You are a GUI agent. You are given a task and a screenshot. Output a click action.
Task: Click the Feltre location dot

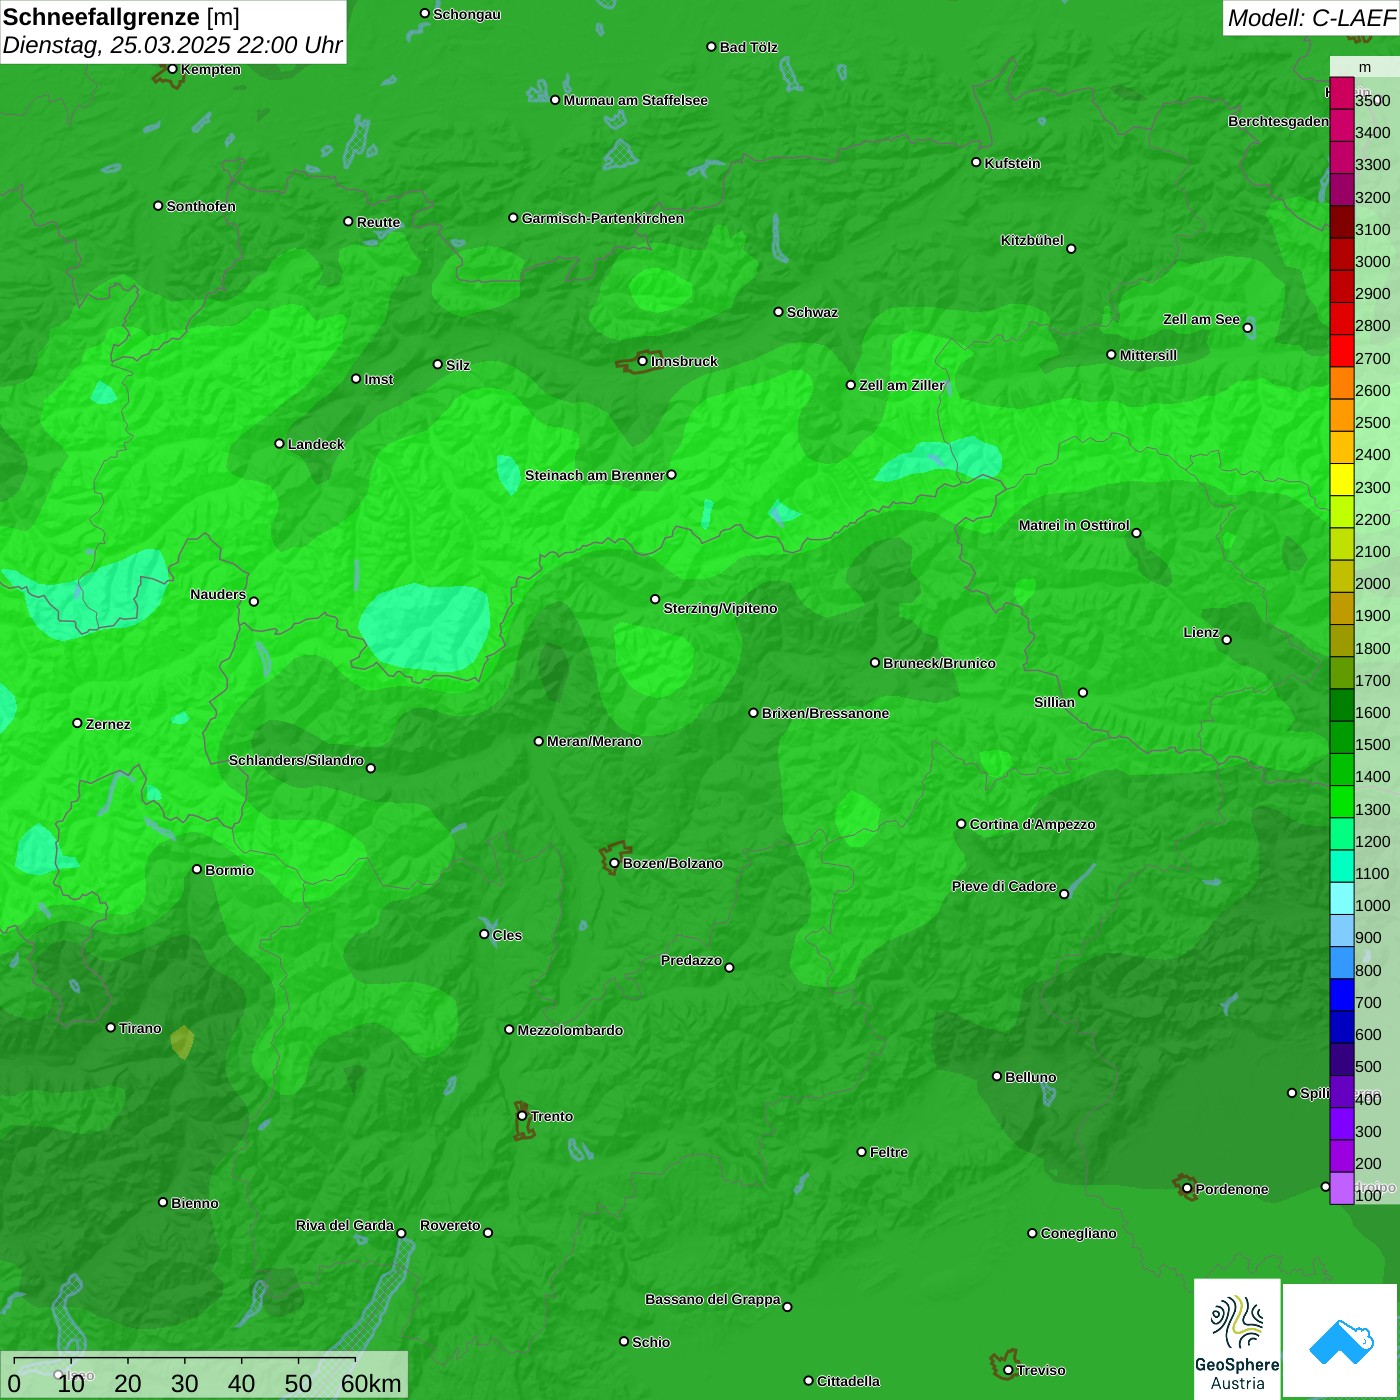pos(861,1152)
